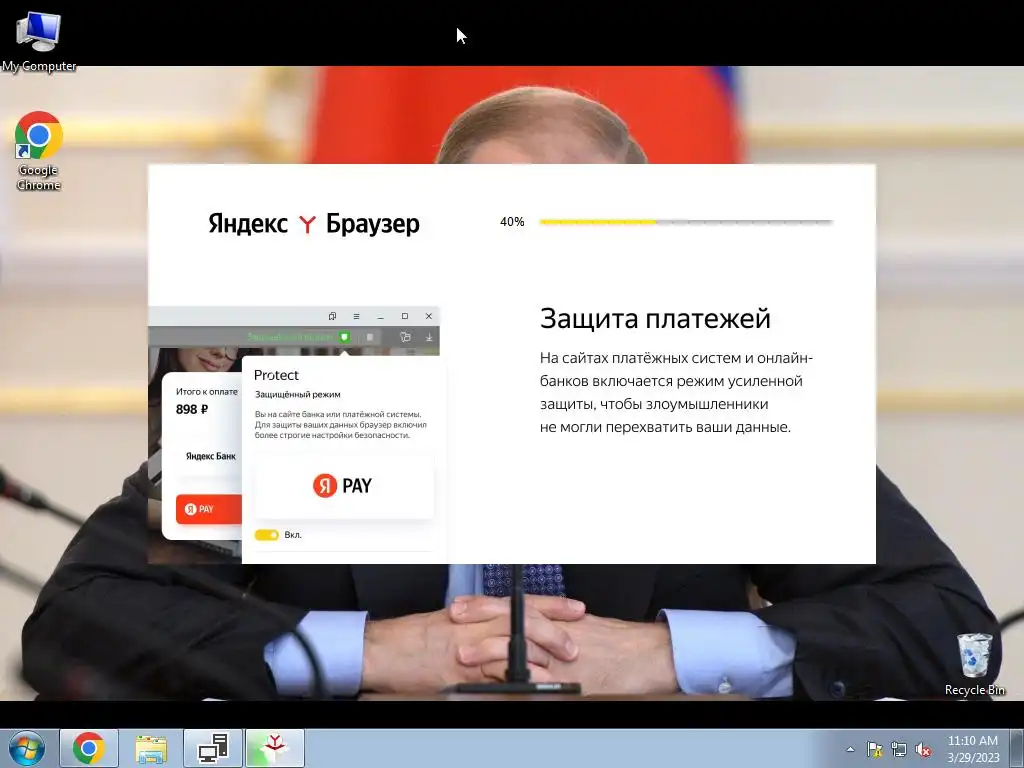Switch to the Yandex installer taskbar item

click(275, 748)
